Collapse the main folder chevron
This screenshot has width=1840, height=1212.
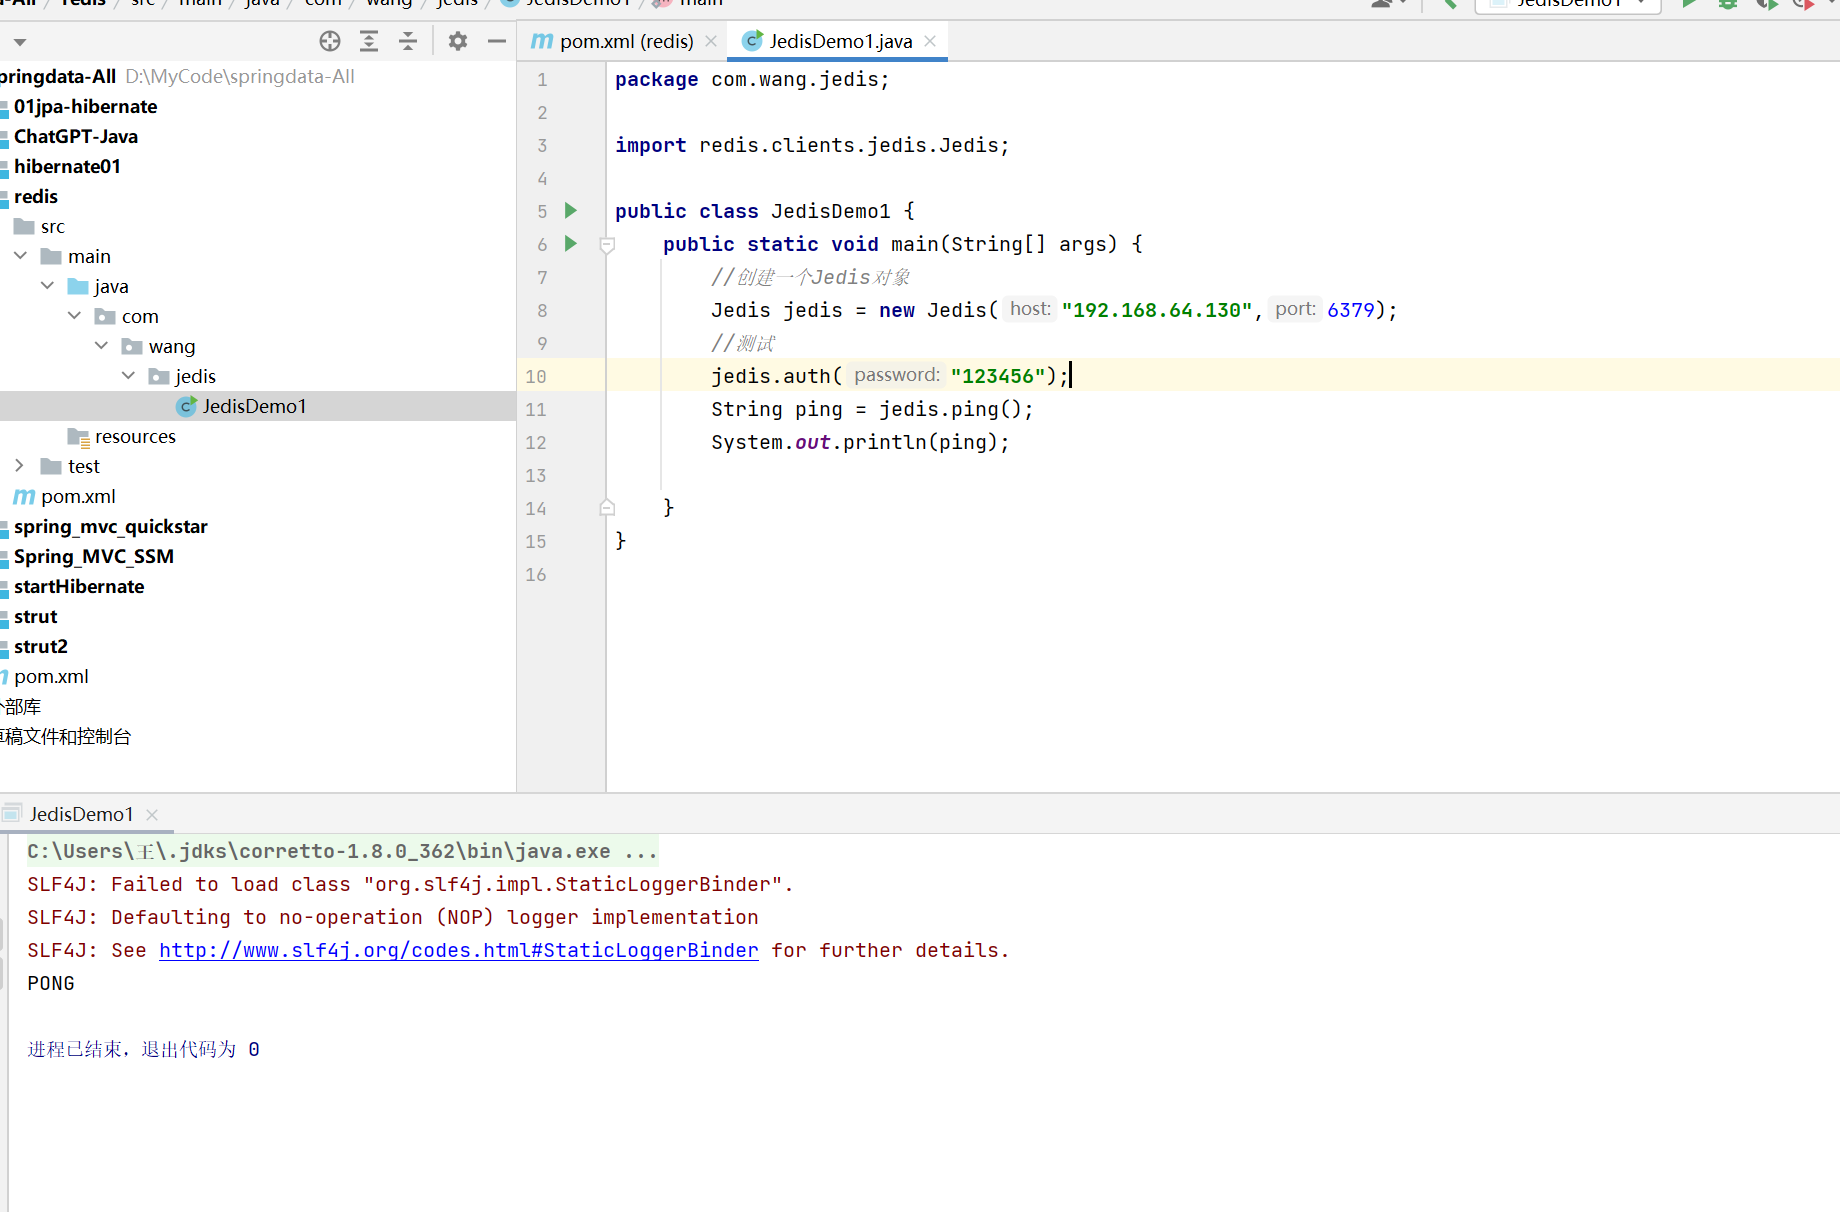coord(20,256)
